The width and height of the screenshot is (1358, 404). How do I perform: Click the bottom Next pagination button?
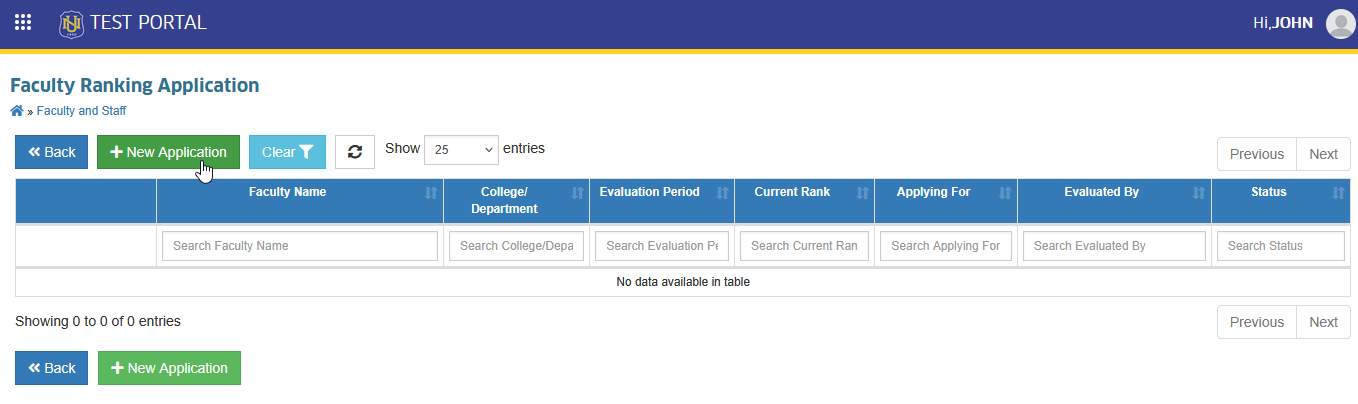(x=1323, y=322)
